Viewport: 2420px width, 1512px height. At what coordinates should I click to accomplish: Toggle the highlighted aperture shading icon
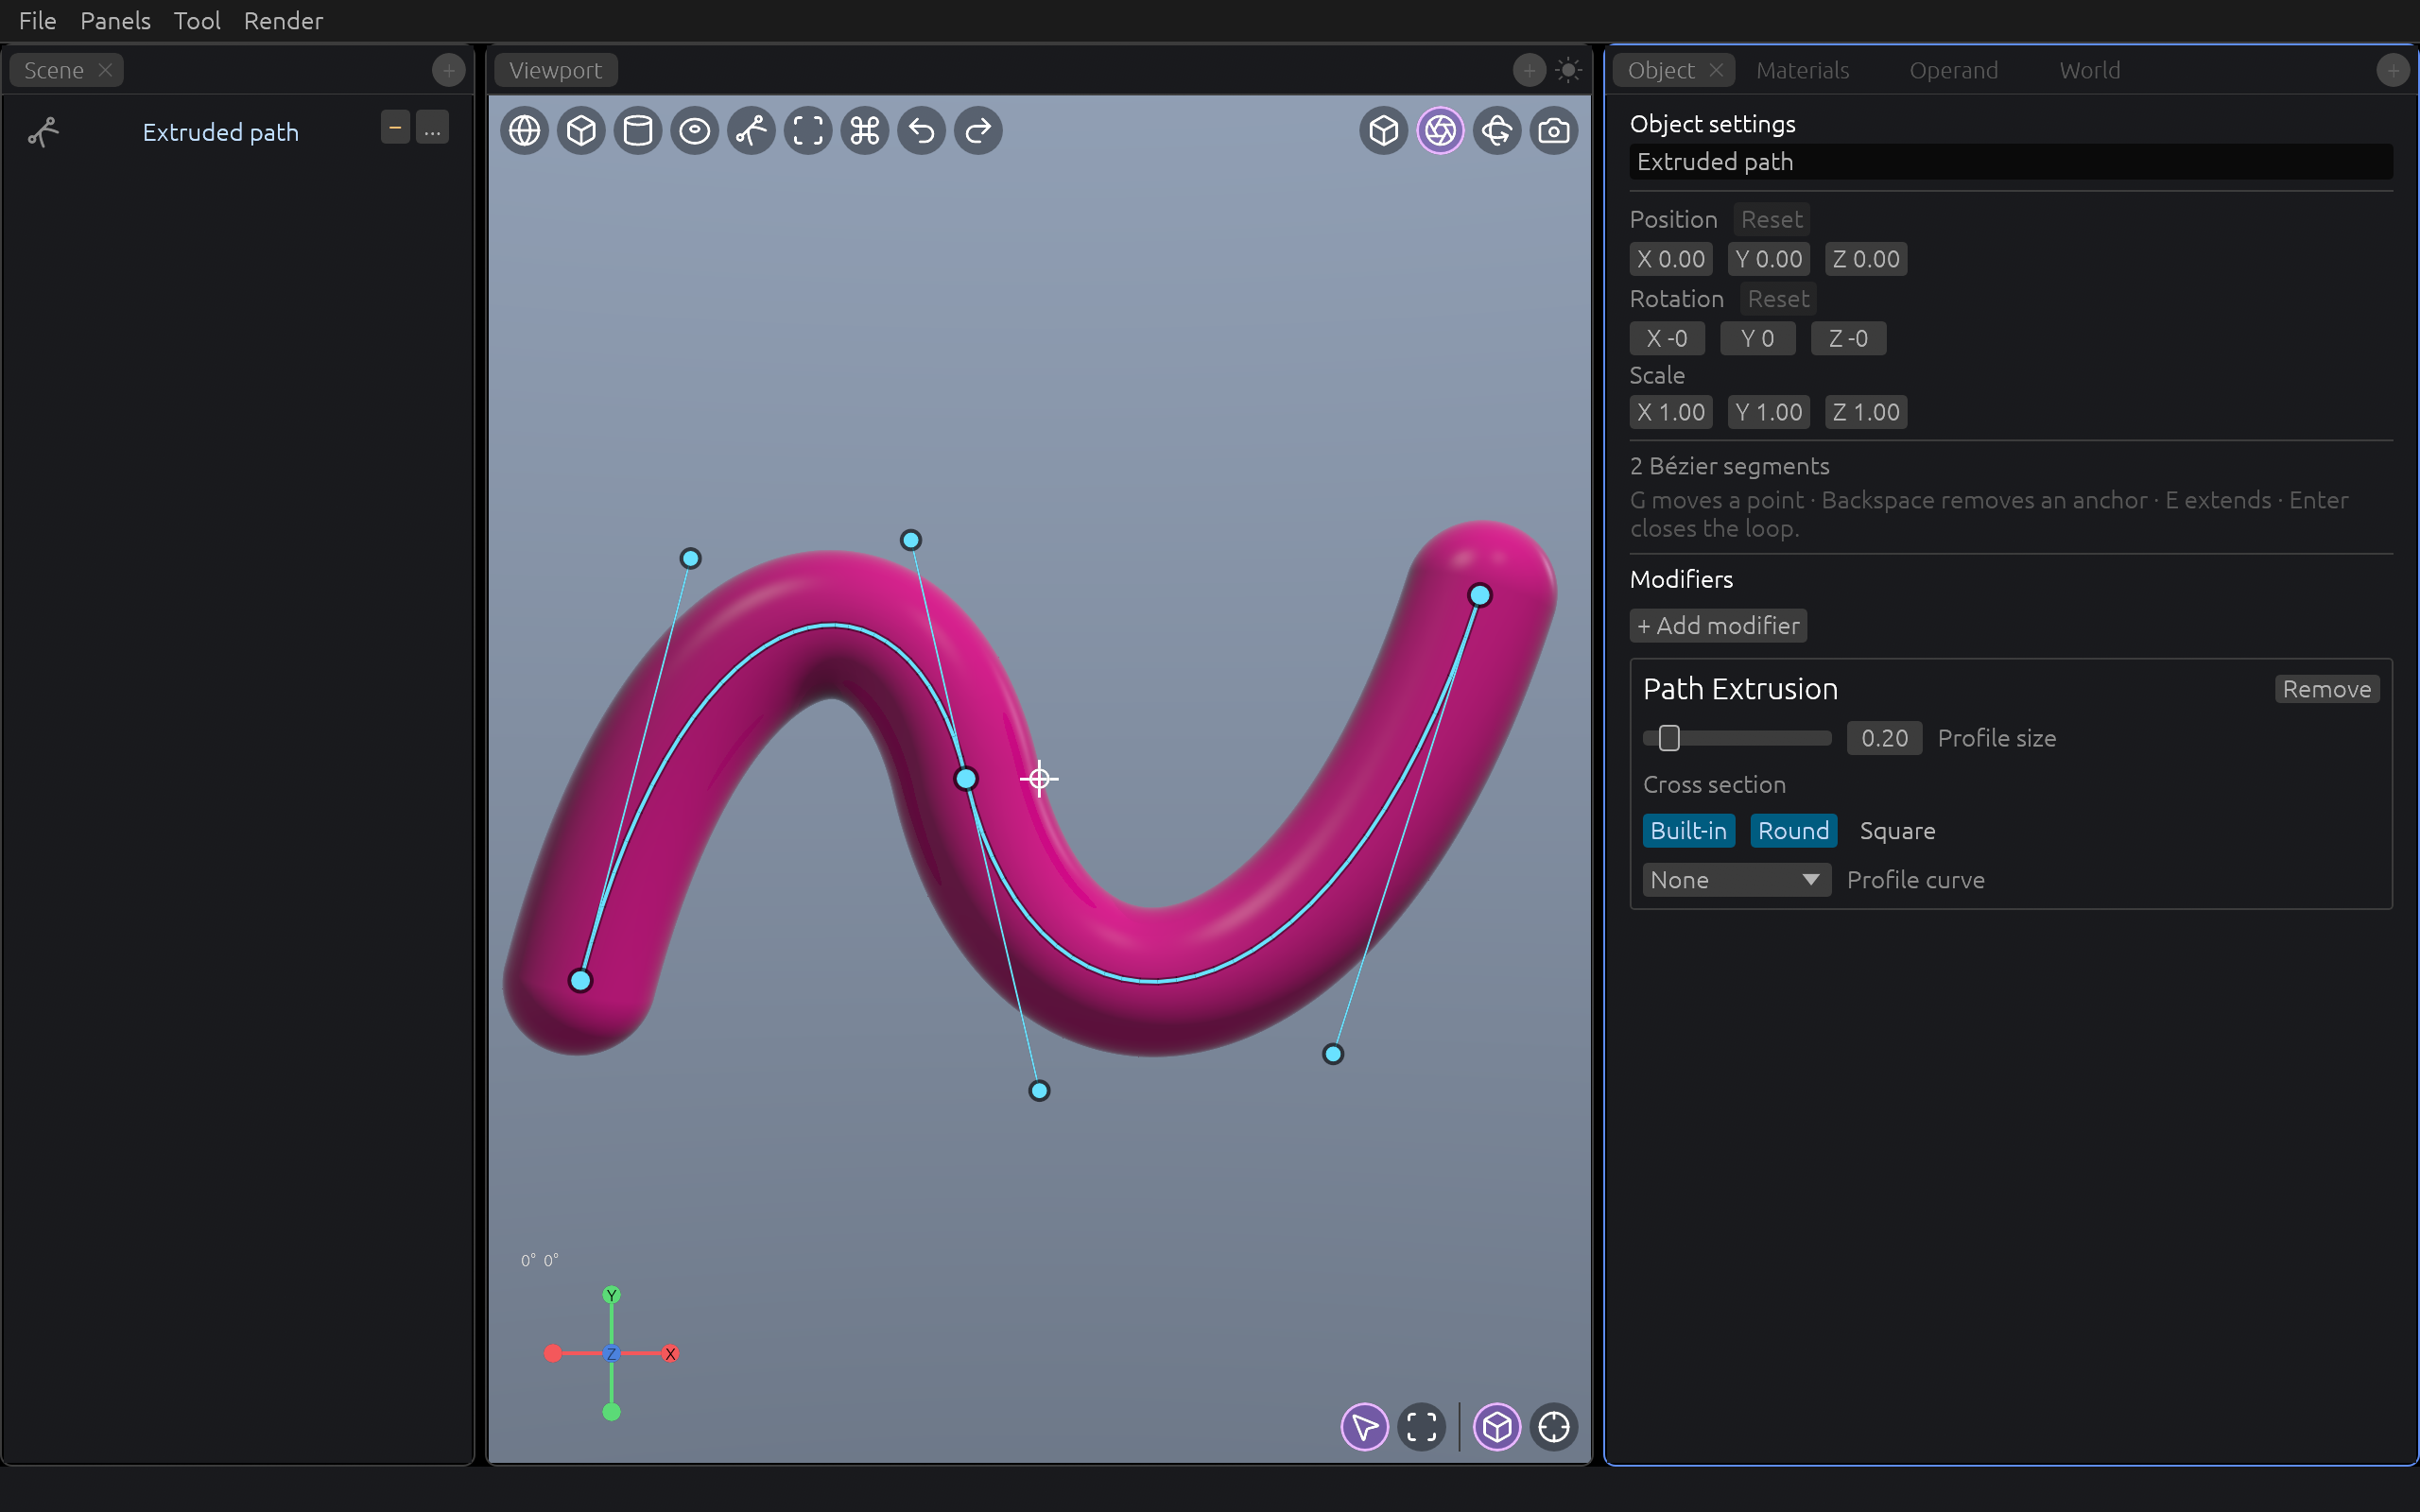pyautogui.click(x=1441, y=131)
